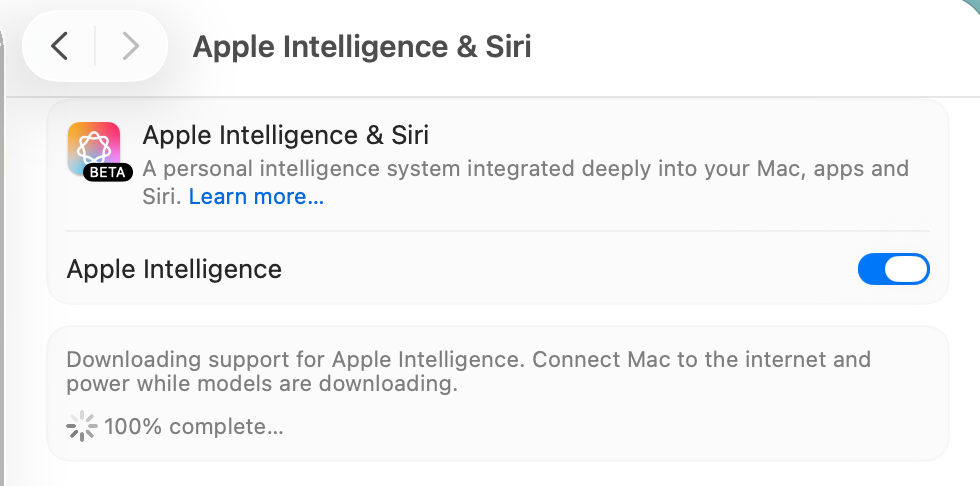Click the white knob of the toggle
Screen dimensions: 980x486
click(908, 269)
